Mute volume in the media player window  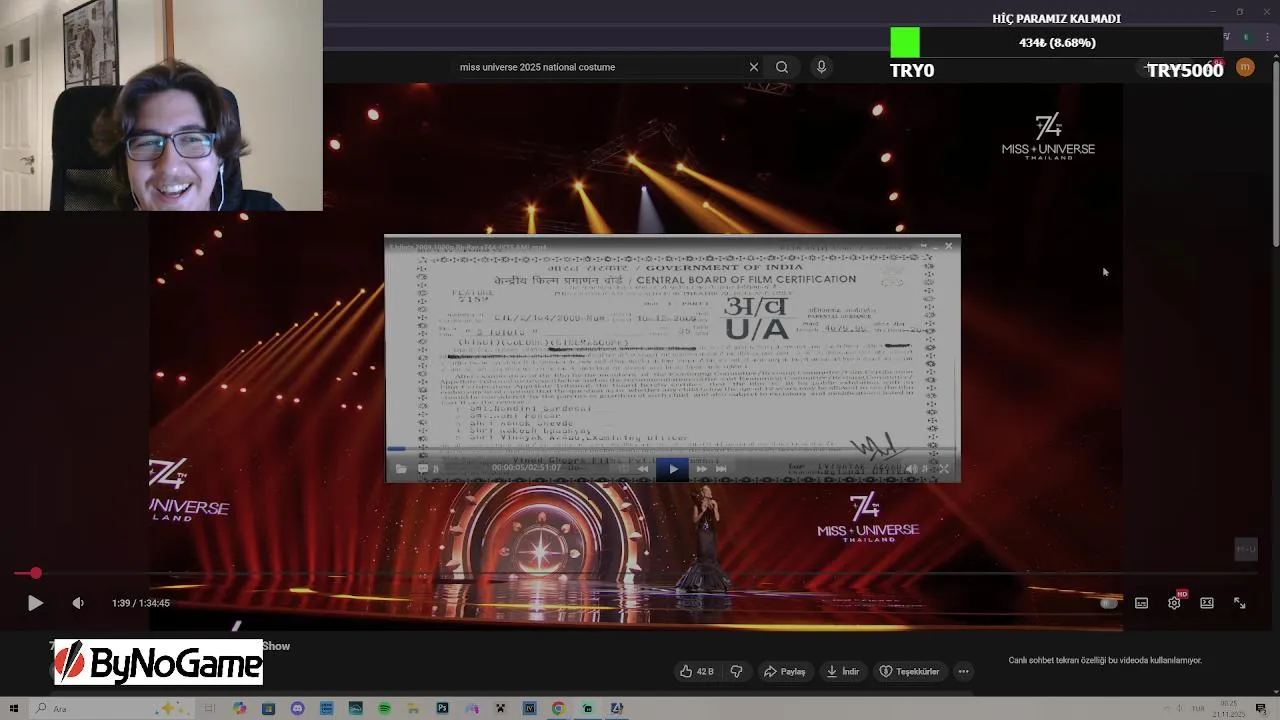[x=911, y=469]
